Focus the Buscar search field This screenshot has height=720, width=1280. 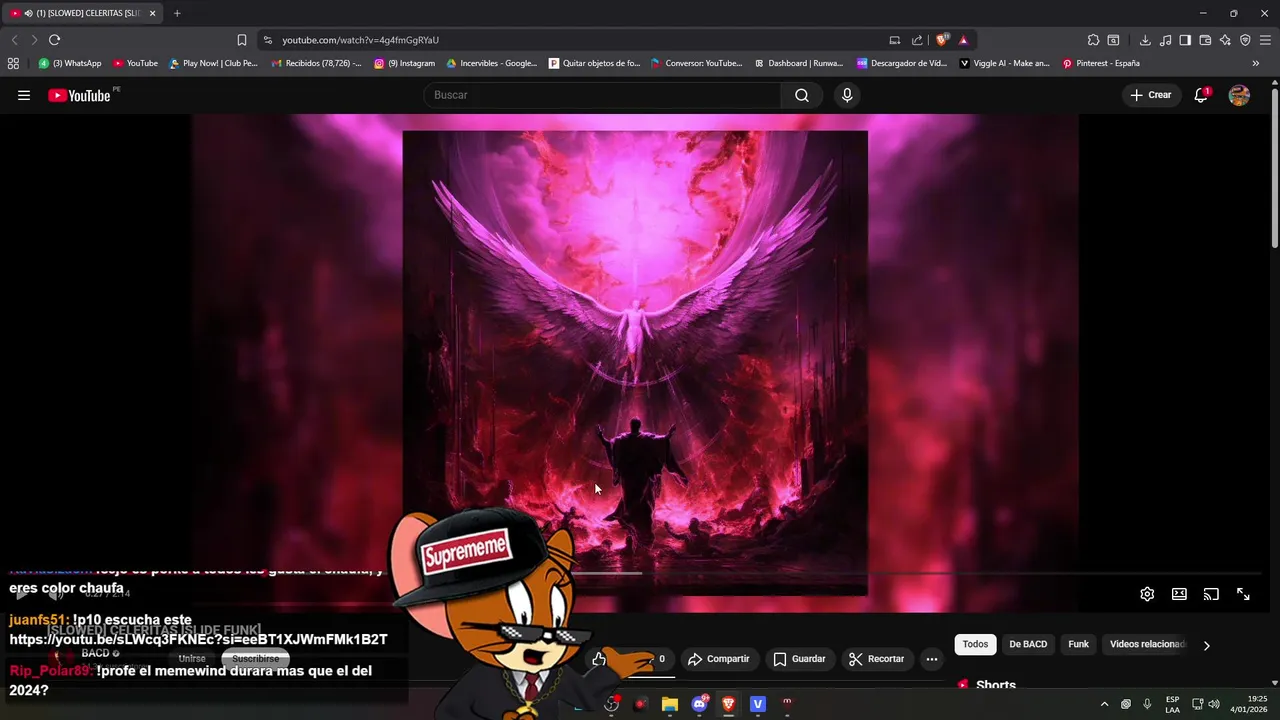602,95
